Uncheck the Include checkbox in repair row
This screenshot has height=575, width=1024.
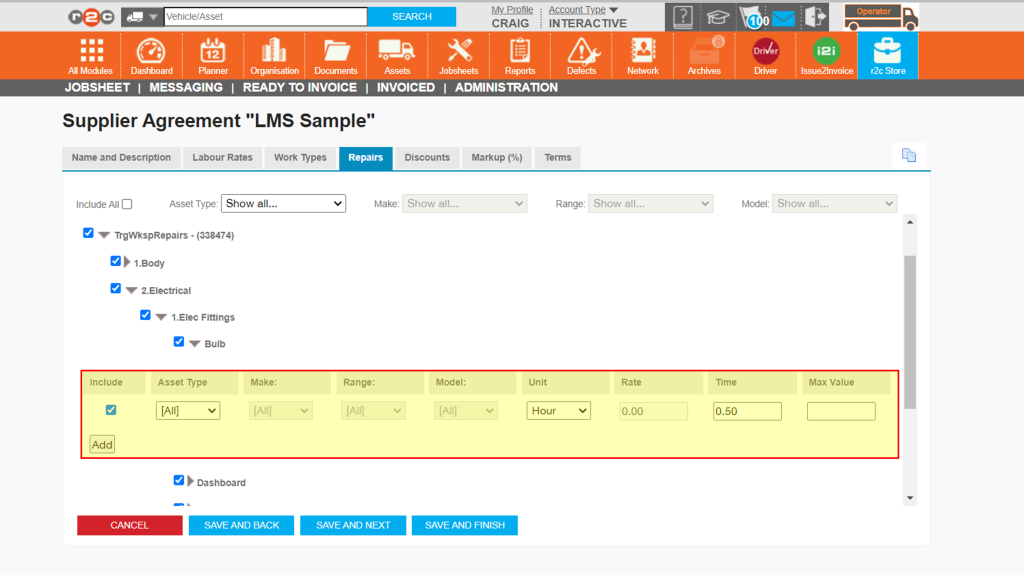point(111,410)
